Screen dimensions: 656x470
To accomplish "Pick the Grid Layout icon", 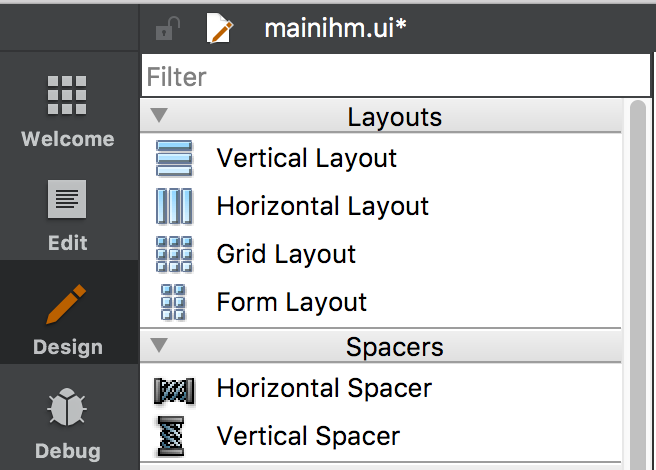I will (174, 254).
